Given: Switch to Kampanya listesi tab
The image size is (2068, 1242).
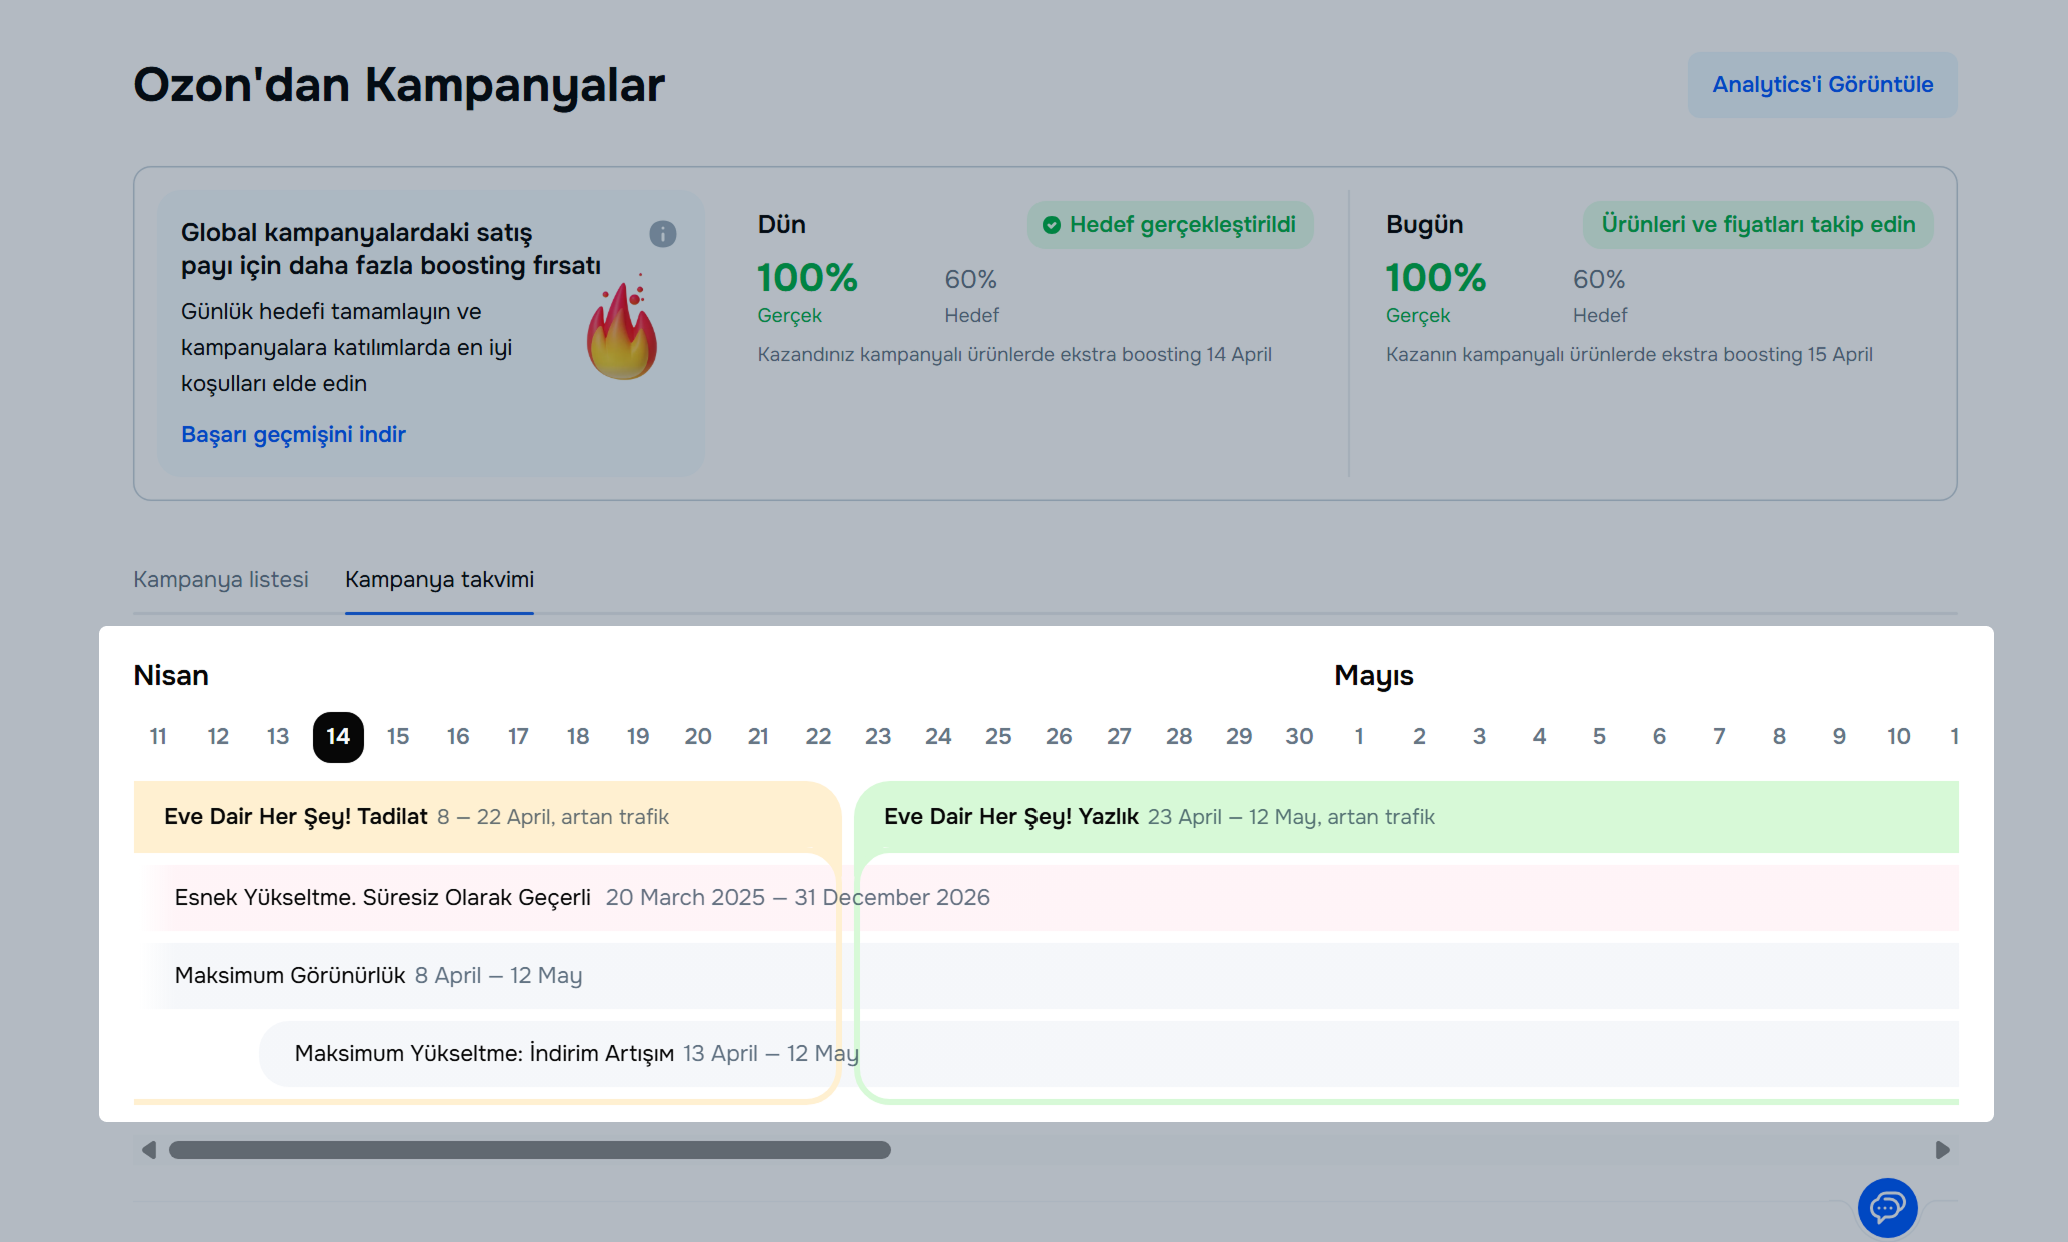Looking at the screenshot, I should click(x=221, y=580).
